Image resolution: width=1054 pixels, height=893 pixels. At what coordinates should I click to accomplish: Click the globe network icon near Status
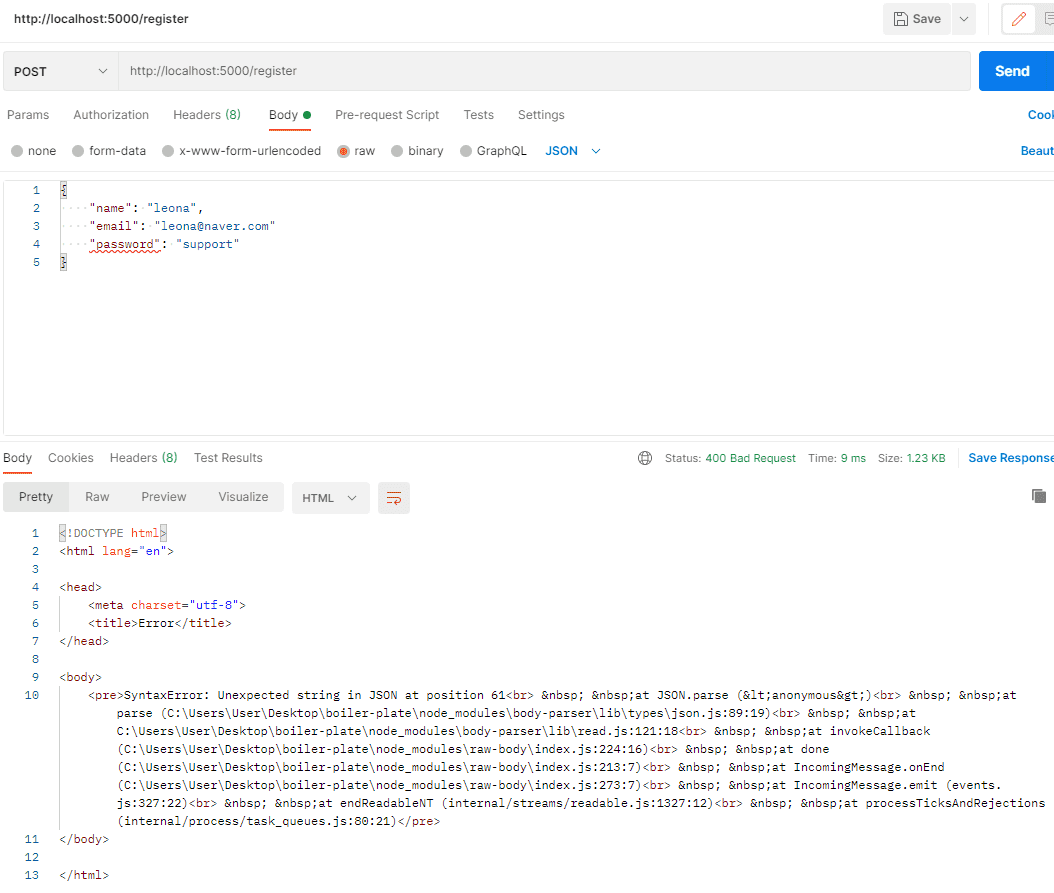[645, 458]
